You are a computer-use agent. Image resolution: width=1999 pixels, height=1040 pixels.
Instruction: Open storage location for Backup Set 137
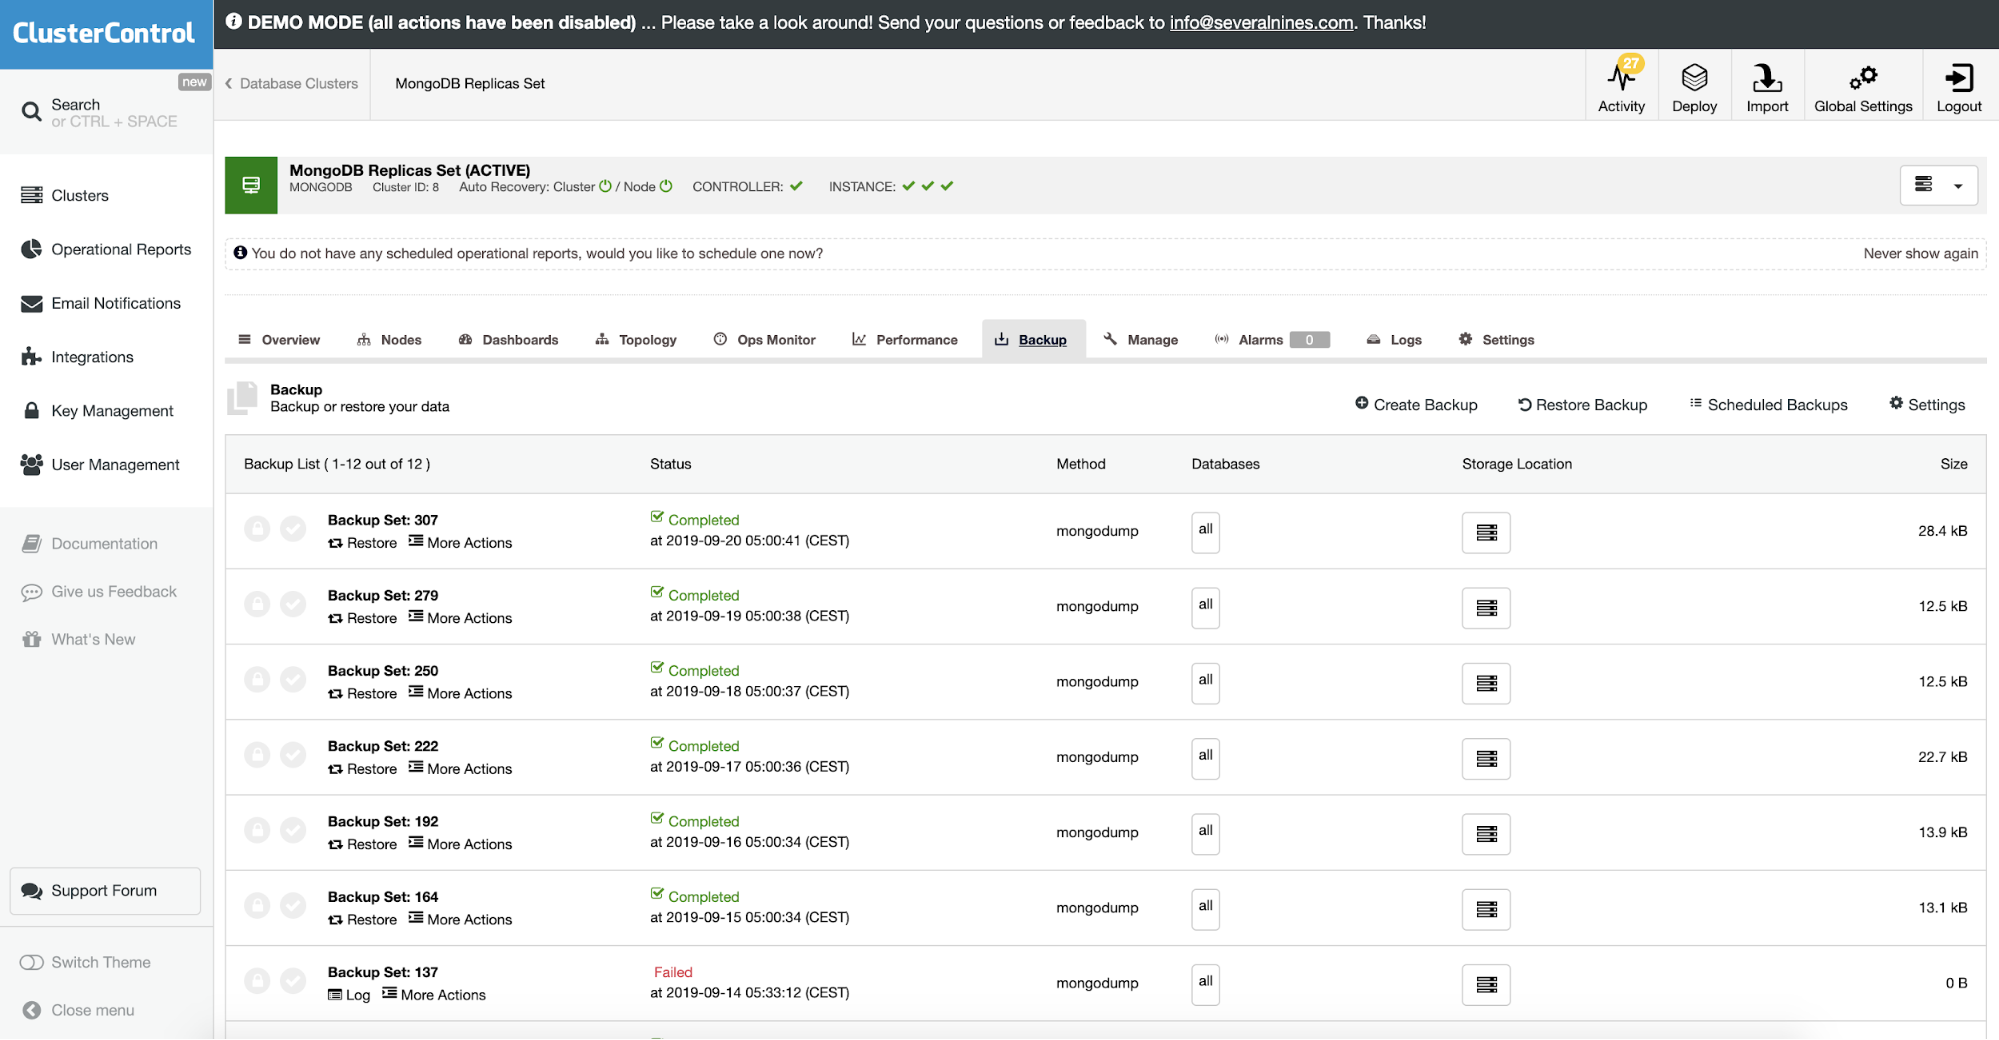[x=1486, y=985]
